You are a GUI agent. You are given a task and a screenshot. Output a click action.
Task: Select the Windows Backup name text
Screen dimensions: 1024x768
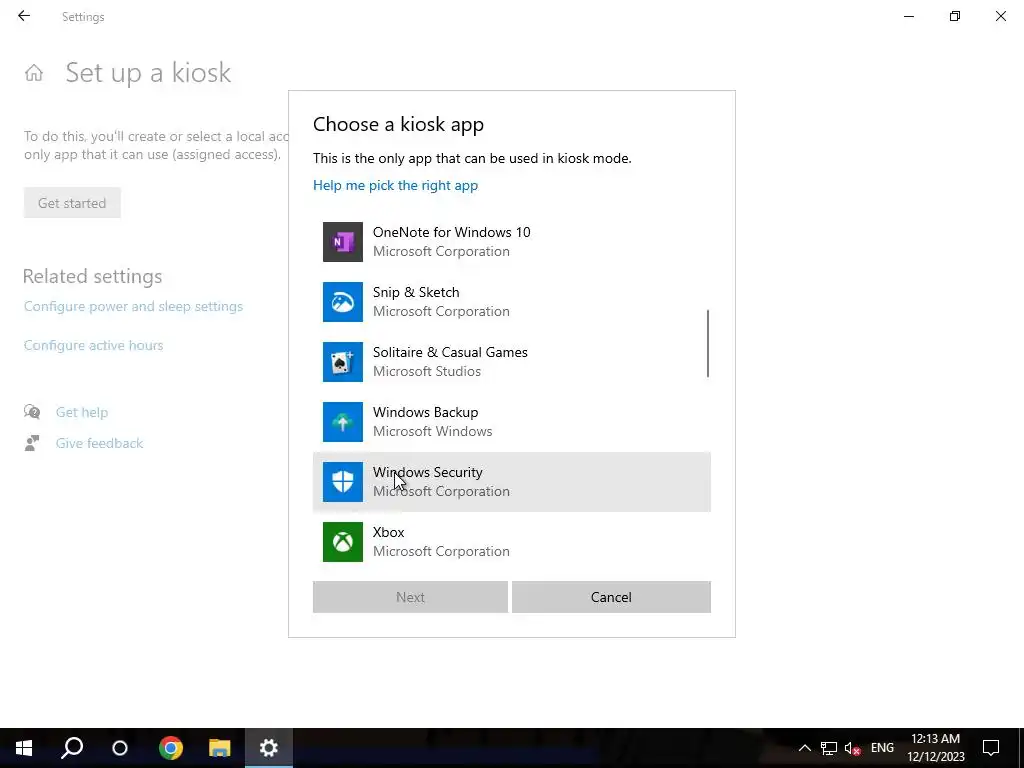pos(425,413)
